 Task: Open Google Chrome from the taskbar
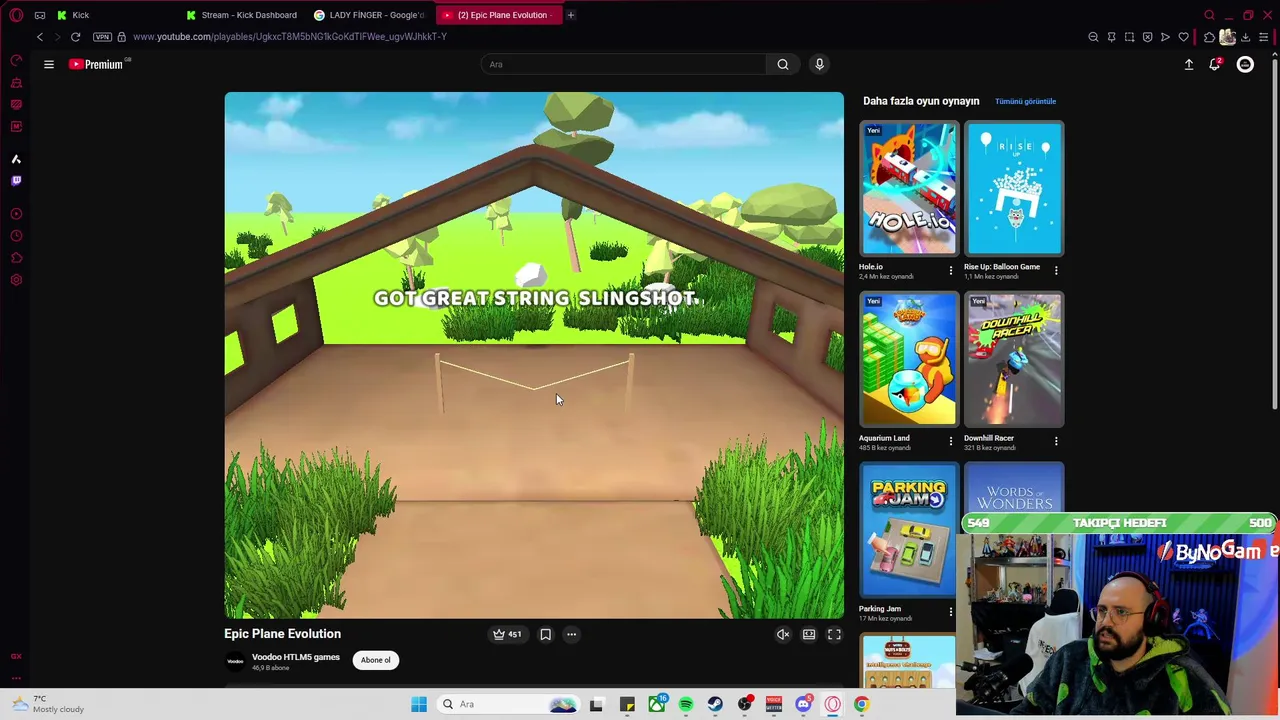point(861,704)
